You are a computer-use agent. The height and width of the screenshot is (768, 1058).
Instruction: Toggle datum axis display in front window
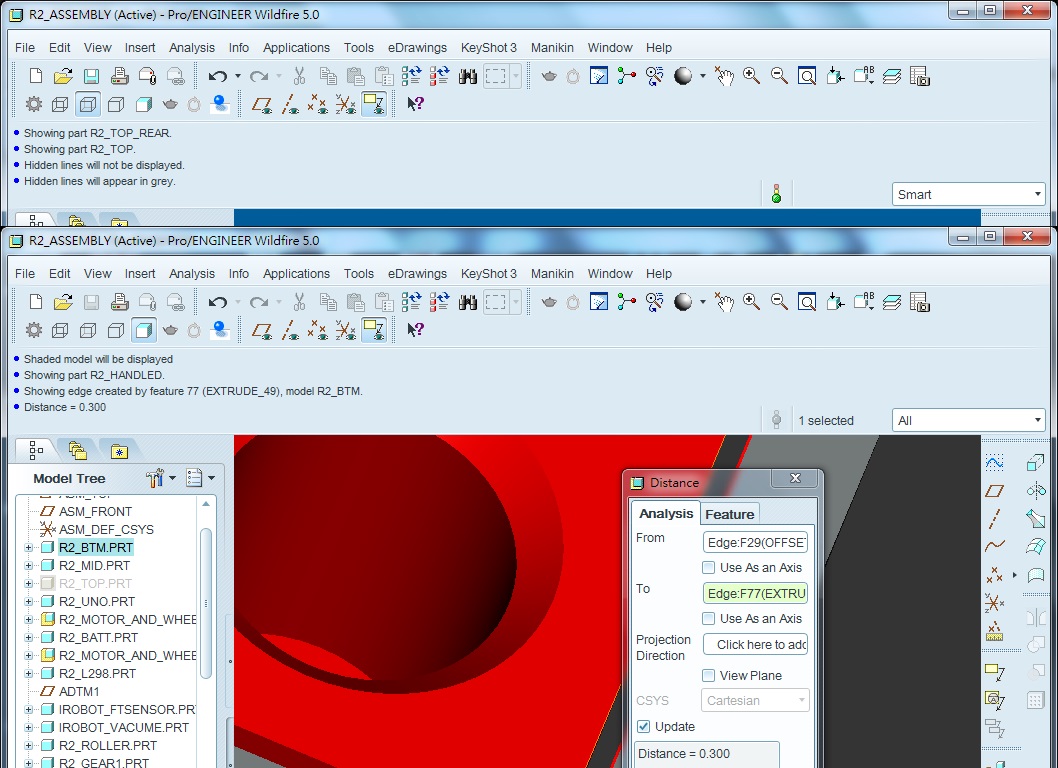(290, 330)
